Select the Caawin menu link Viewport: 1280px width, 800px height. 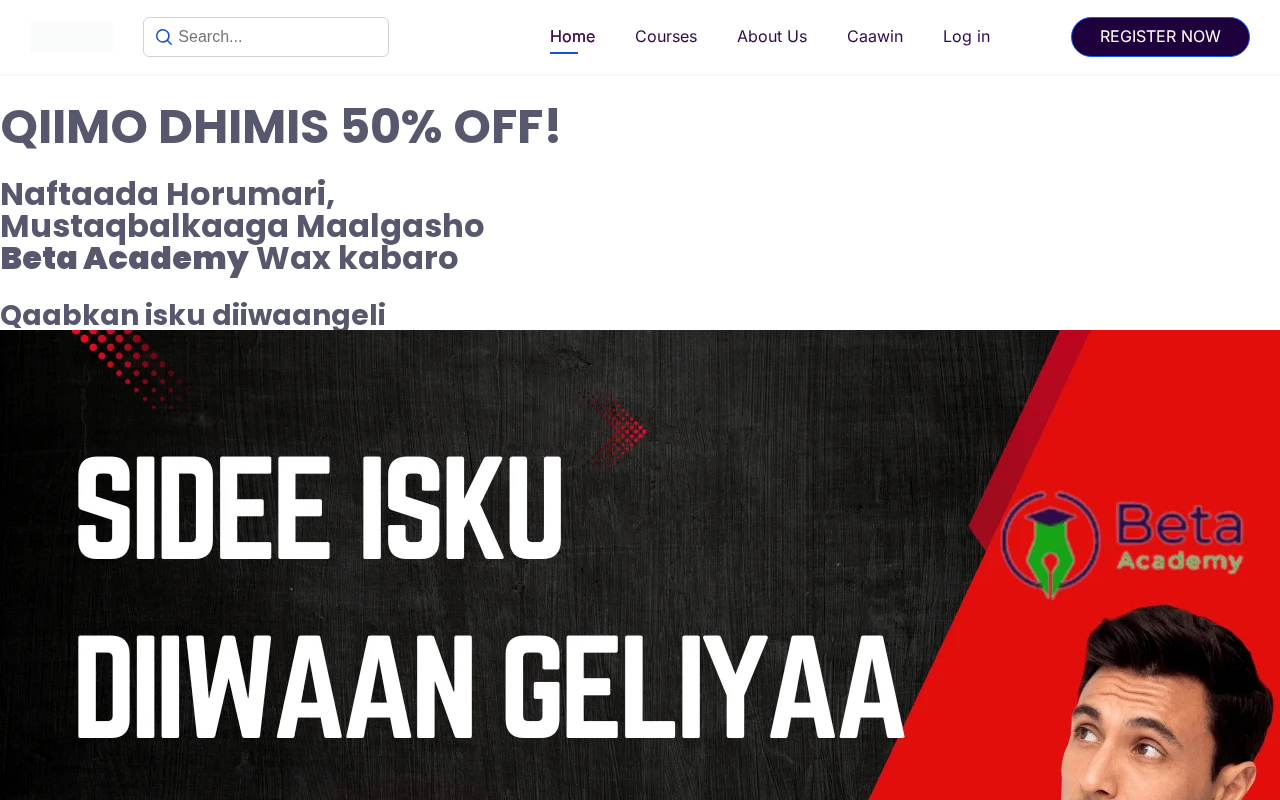click(x=875, y=37)
